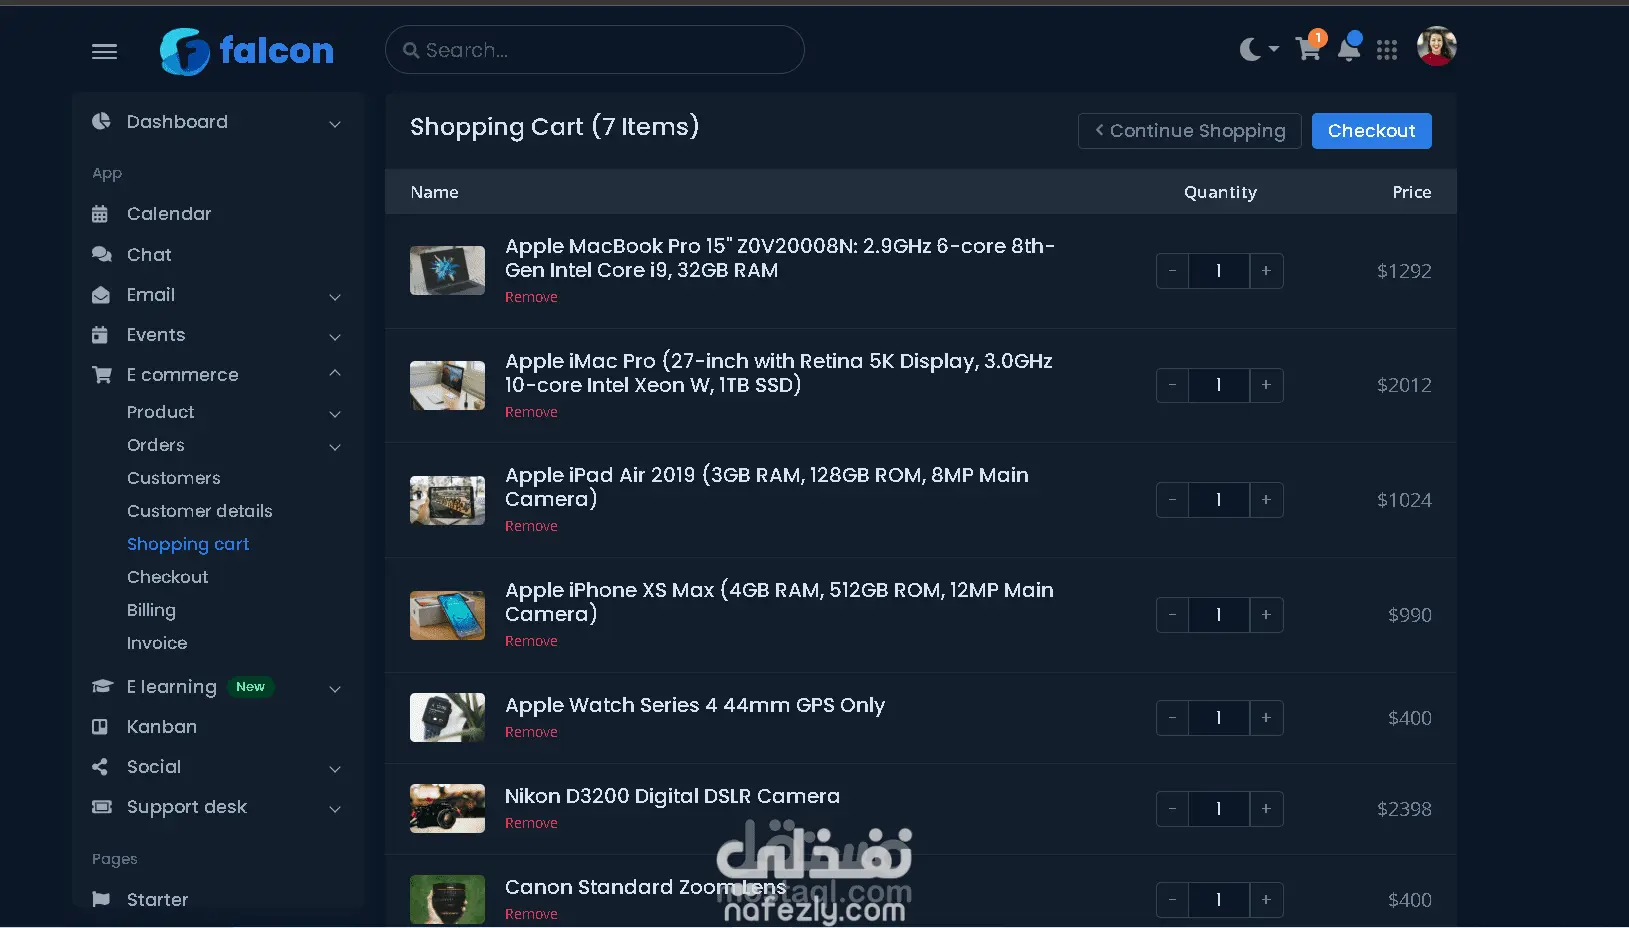Expand the Email menu chevron
This screenshot has width=1629, height=928.
335,297
